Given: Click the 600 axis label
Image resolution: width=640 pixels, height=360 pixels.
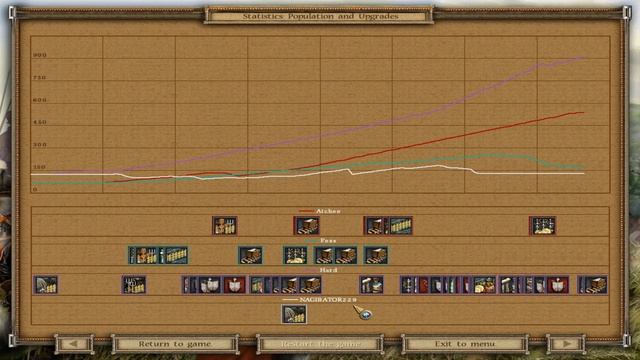Looking at the screenshot, I should (40, 100).
